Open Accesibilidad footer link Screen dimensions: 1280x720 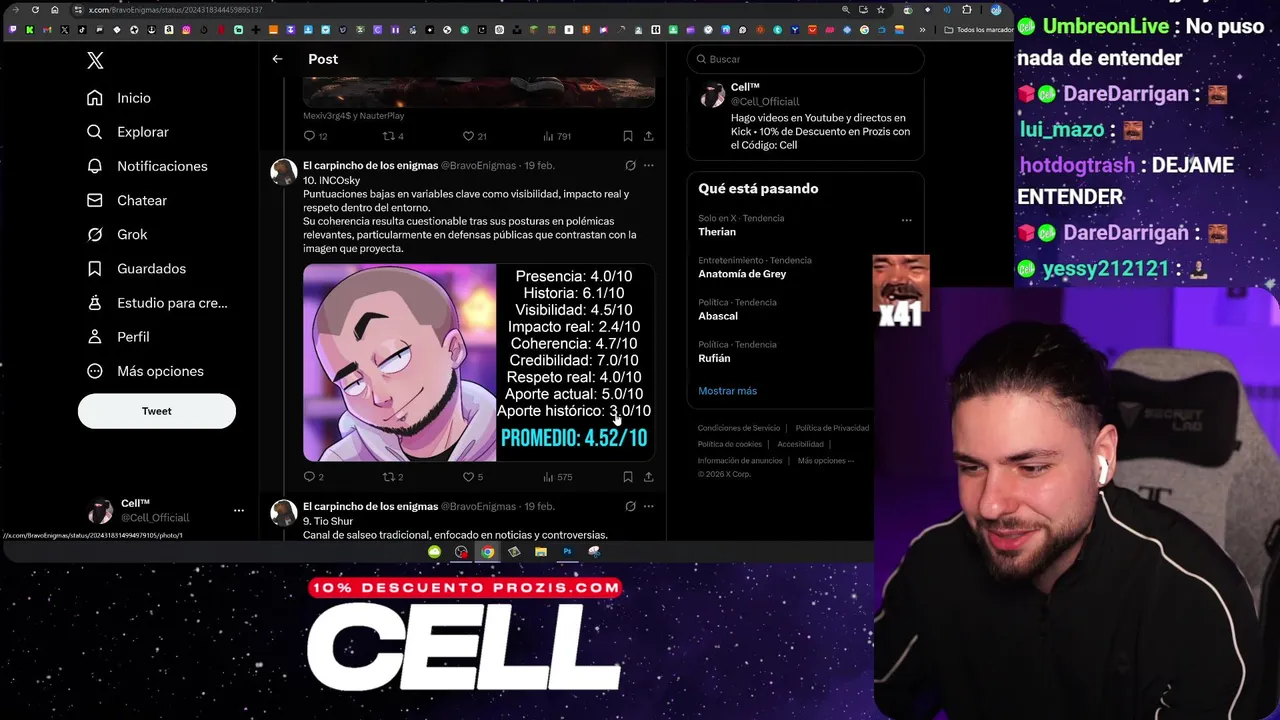[x=800, y=444]
